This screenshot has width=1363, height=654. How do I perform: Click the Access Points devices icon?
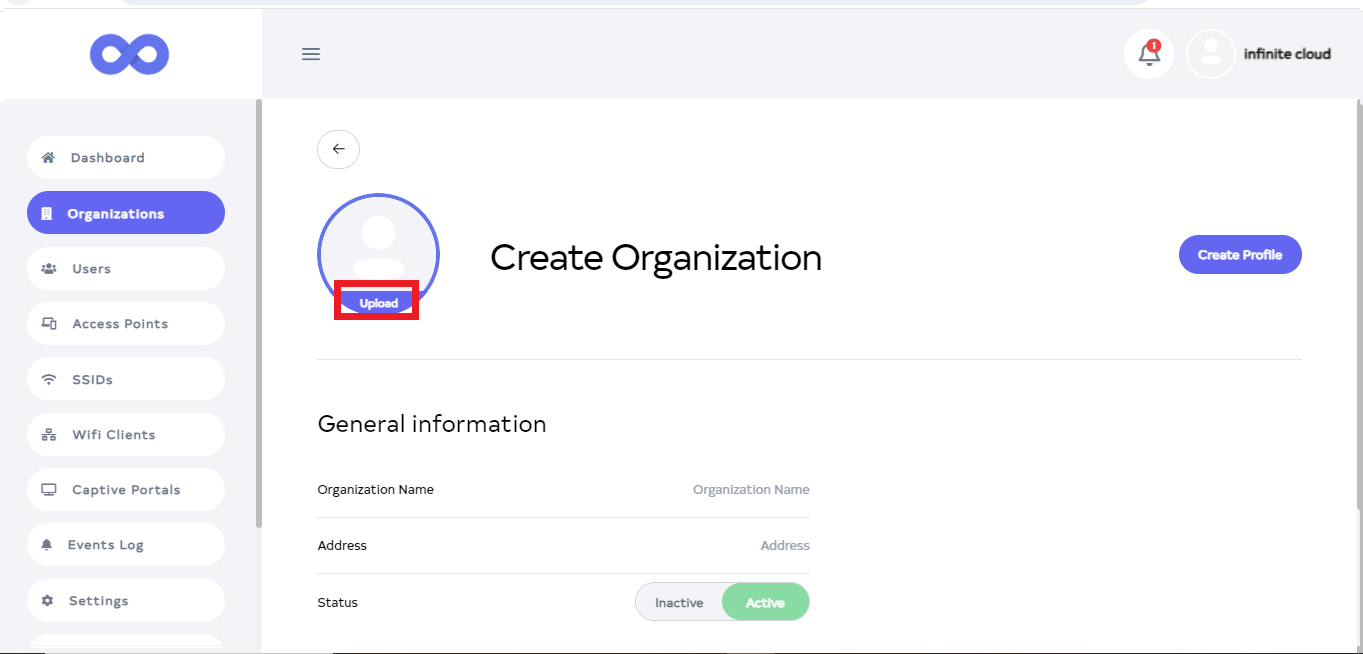[x=48, y=324]
